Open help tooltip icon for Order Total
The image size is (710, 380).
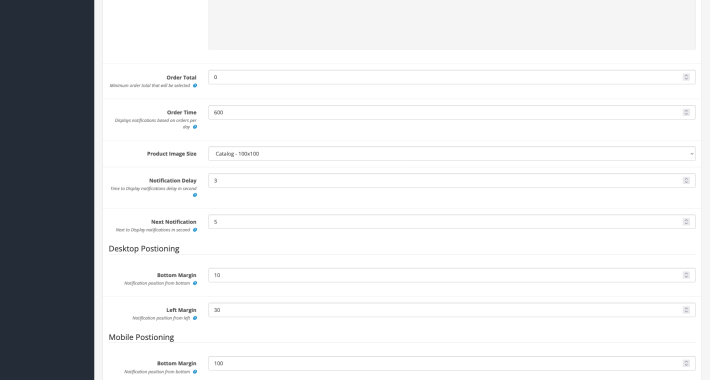coord(195,86)
